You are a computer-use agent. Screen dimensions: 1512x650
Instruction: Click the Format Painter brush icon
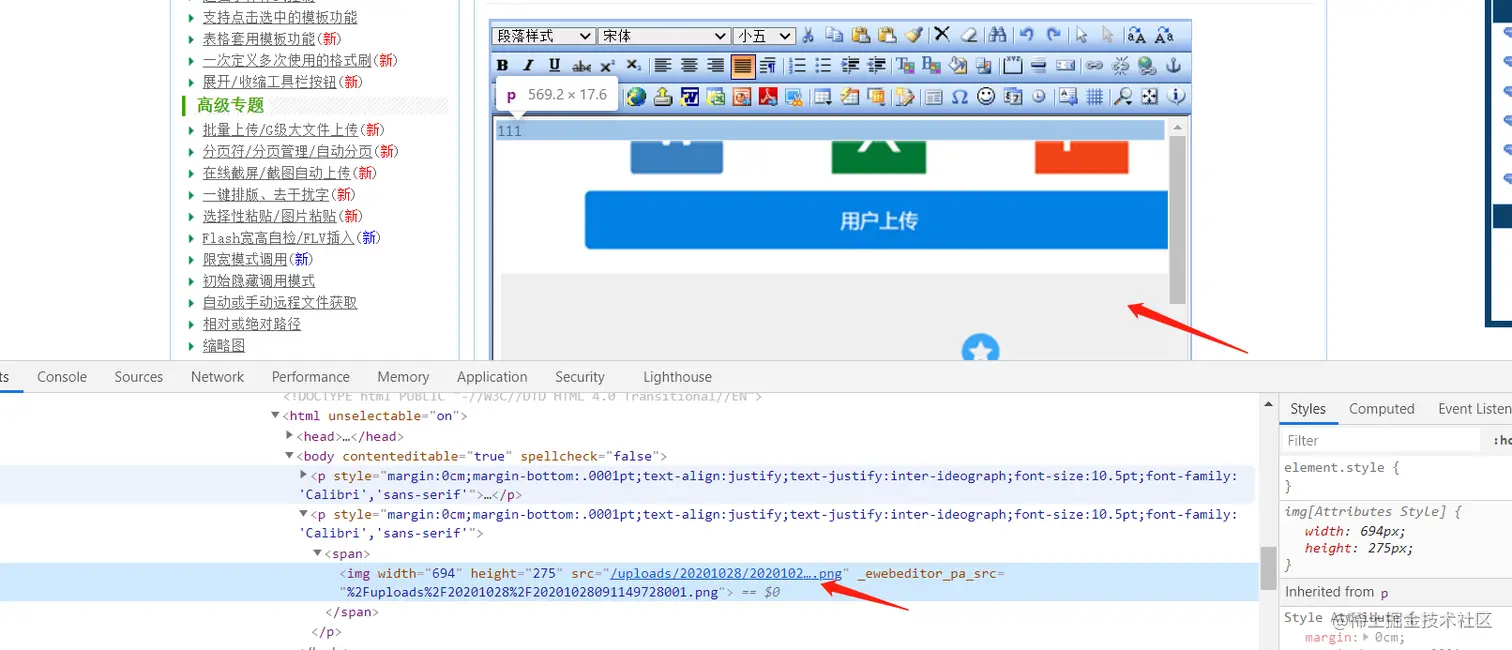pyautogui.click(x=914, y=36)
